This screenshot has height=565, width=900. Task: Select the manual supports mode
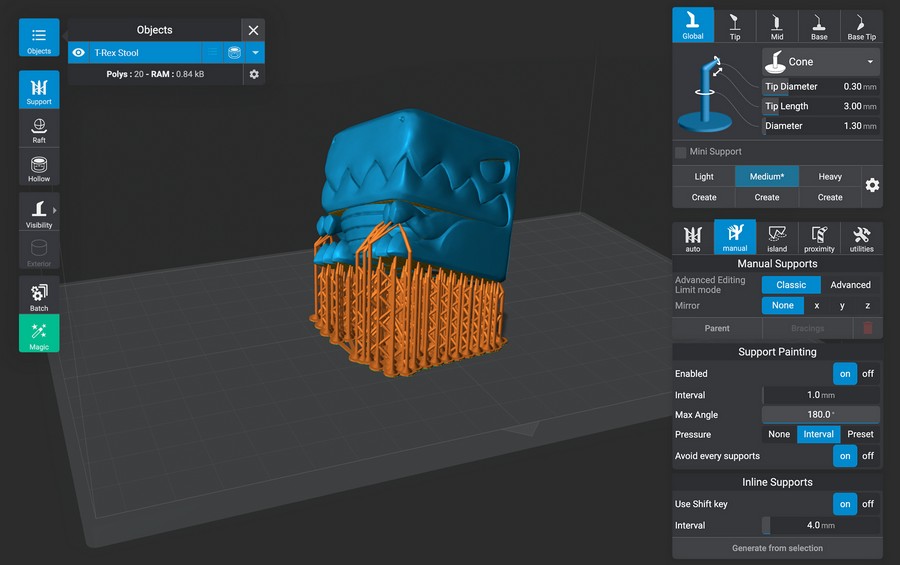[x=735, y=237]
